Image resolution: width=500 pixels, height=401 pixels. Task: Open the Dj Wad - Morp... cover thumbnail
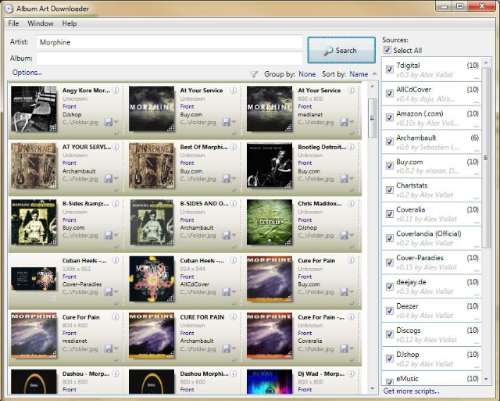[269, 382]
